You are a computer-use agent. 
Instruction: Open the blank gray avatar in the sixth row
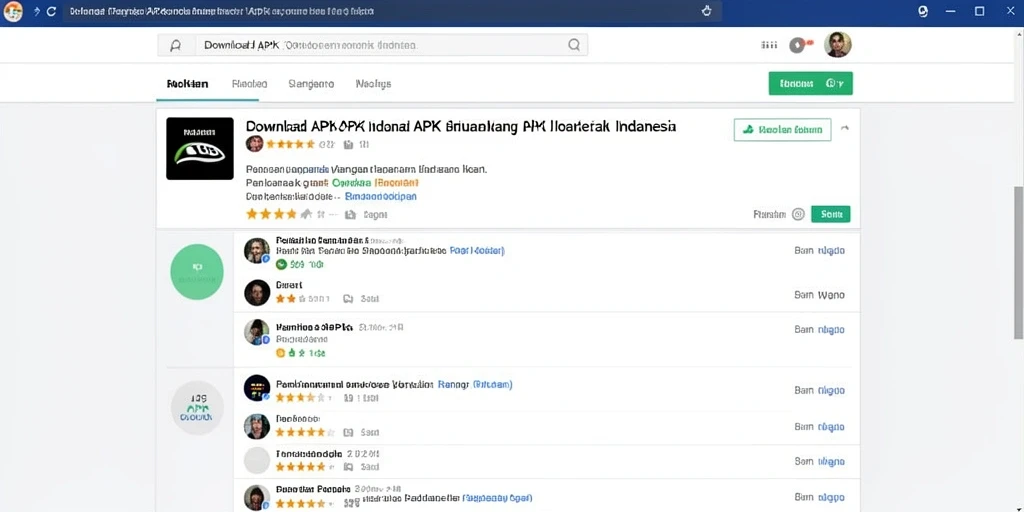tap(257, 460)
